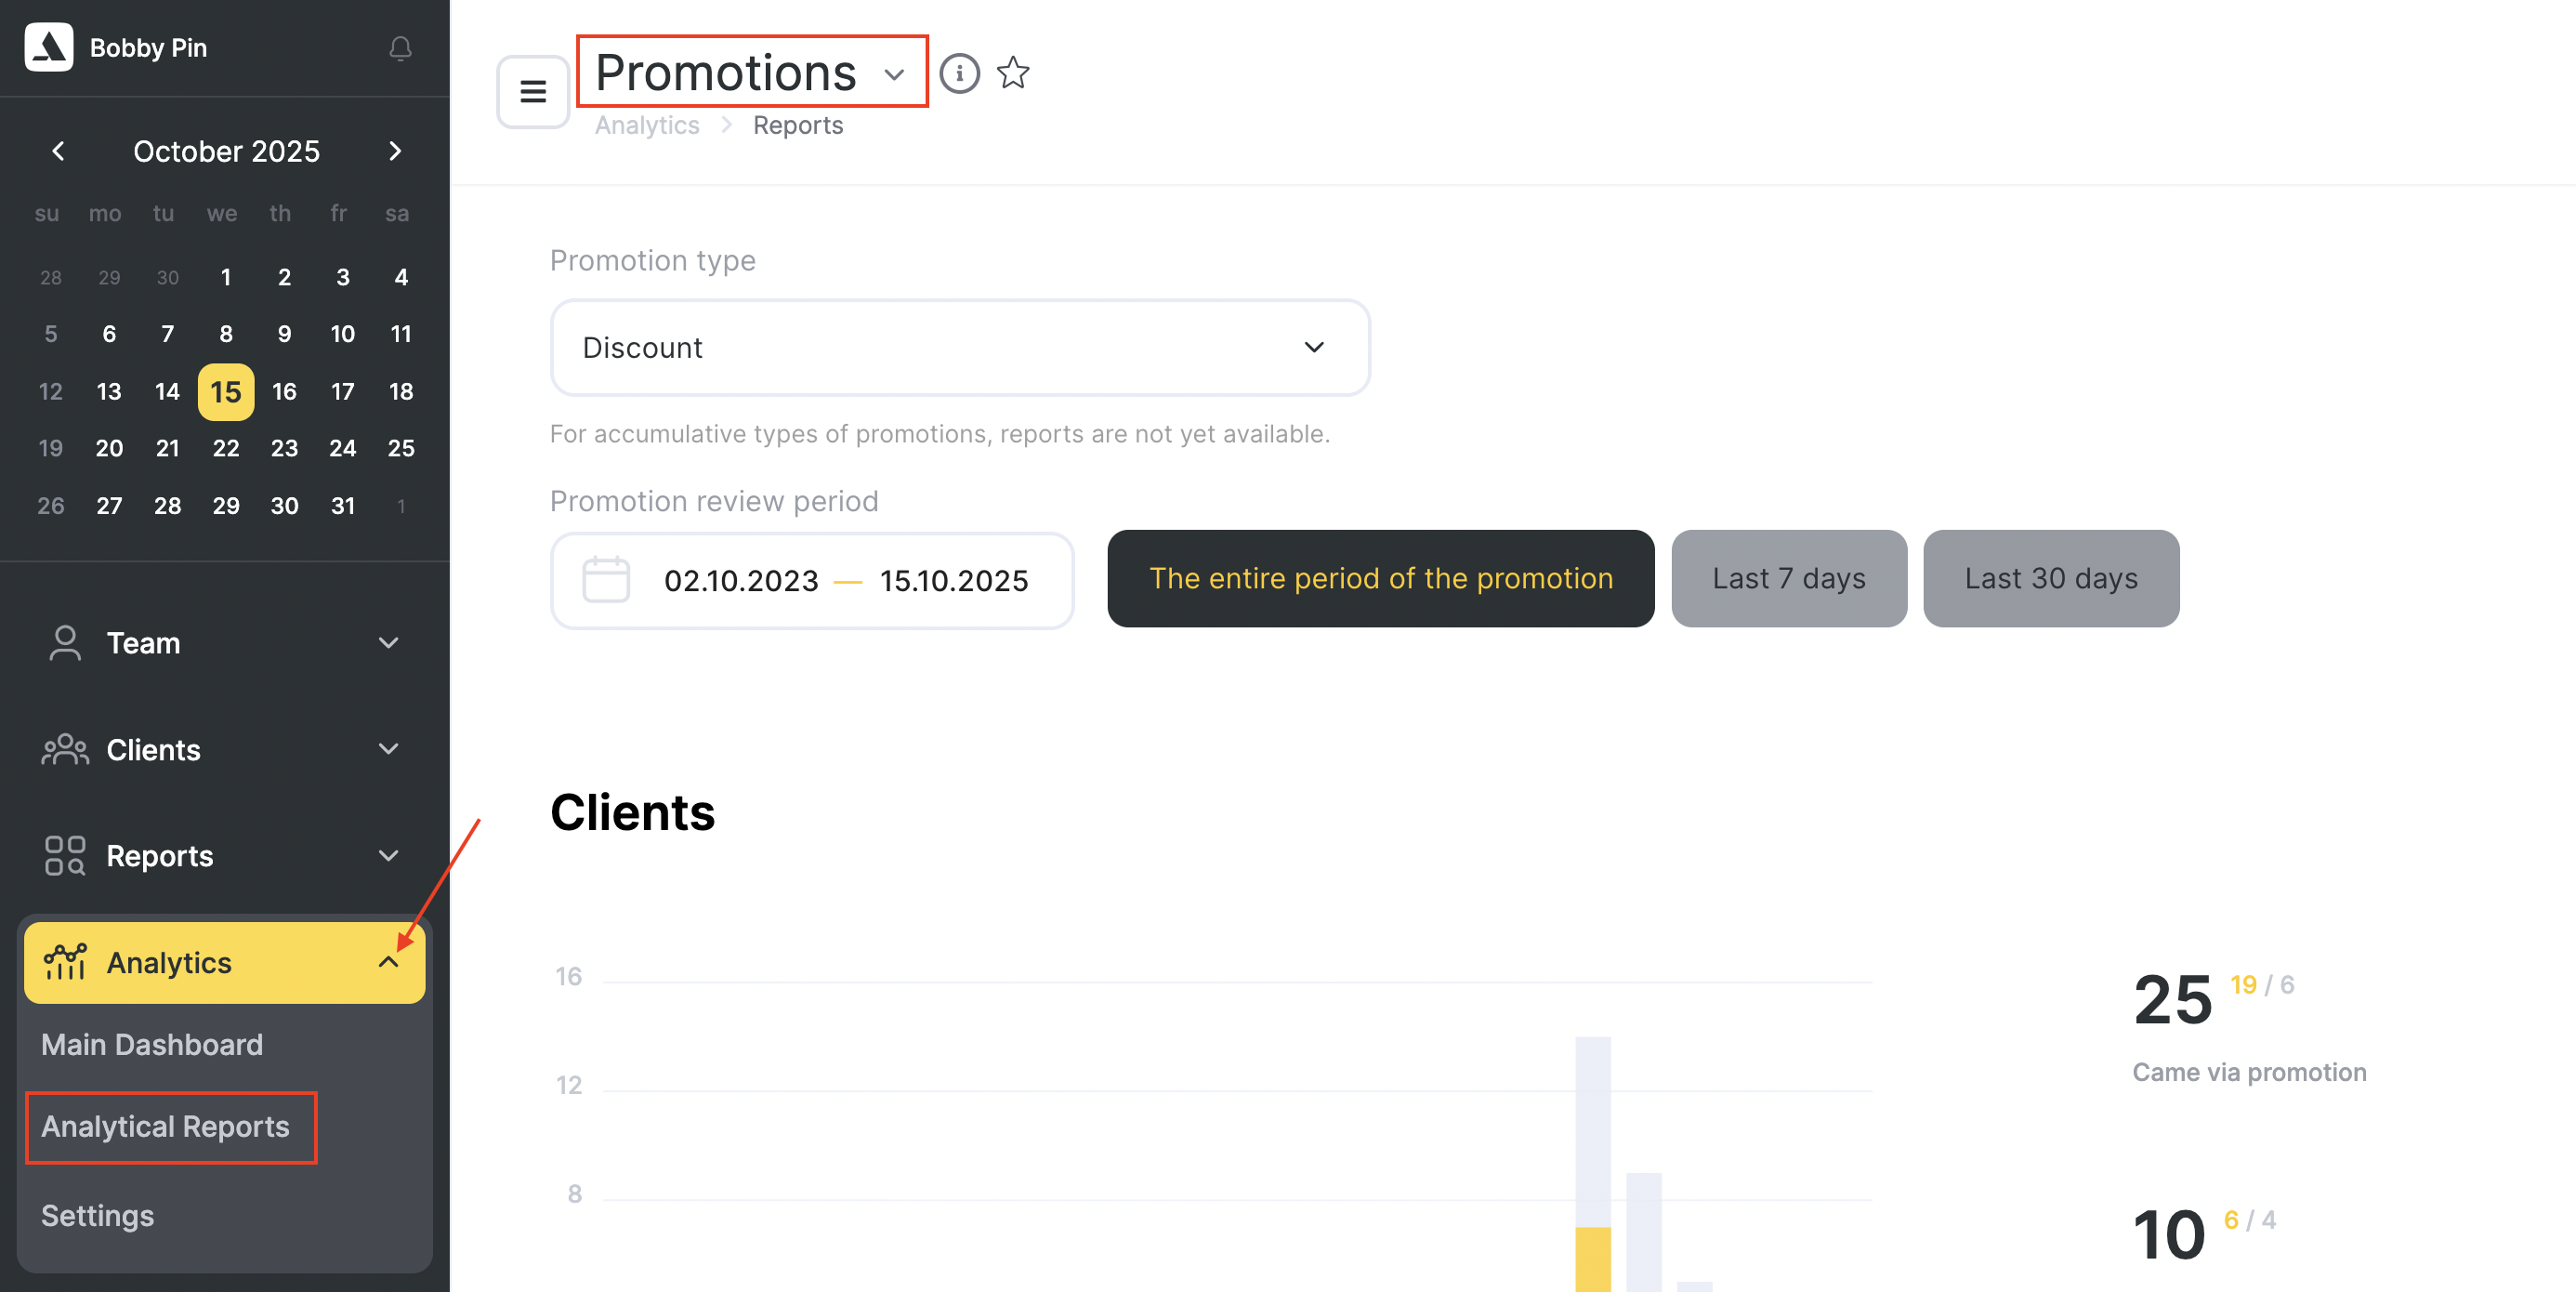
Task: Open Settings under Analytics
Action: (98, 1215)
